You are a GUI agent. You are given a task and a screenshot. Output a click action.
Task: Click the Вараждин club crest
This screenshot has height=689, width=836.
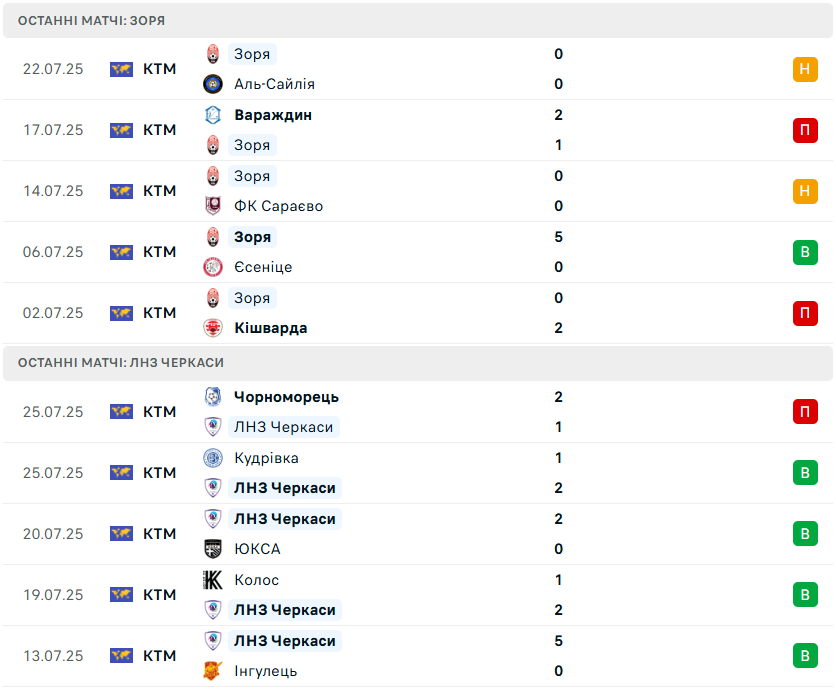[212, 115]
